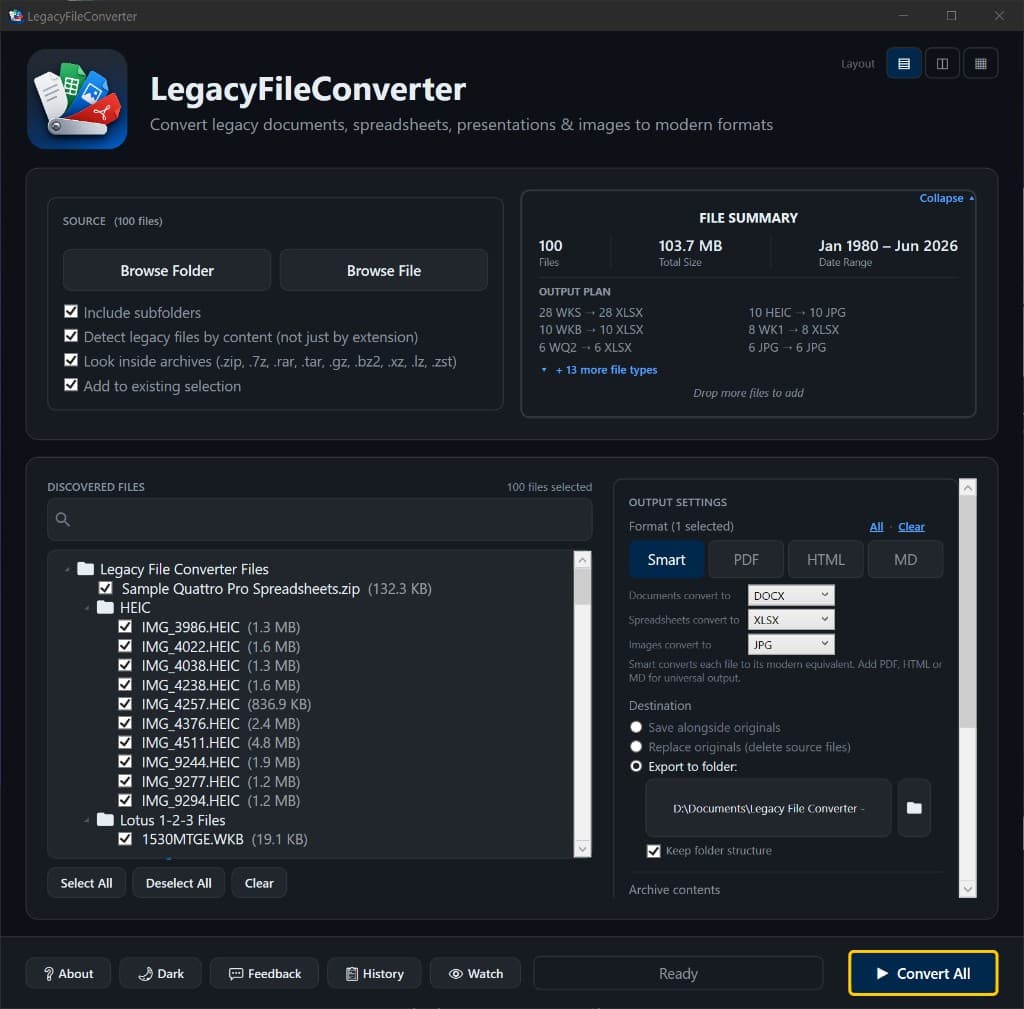
Task: Click the All formats link
Action: tap(876, 526)
